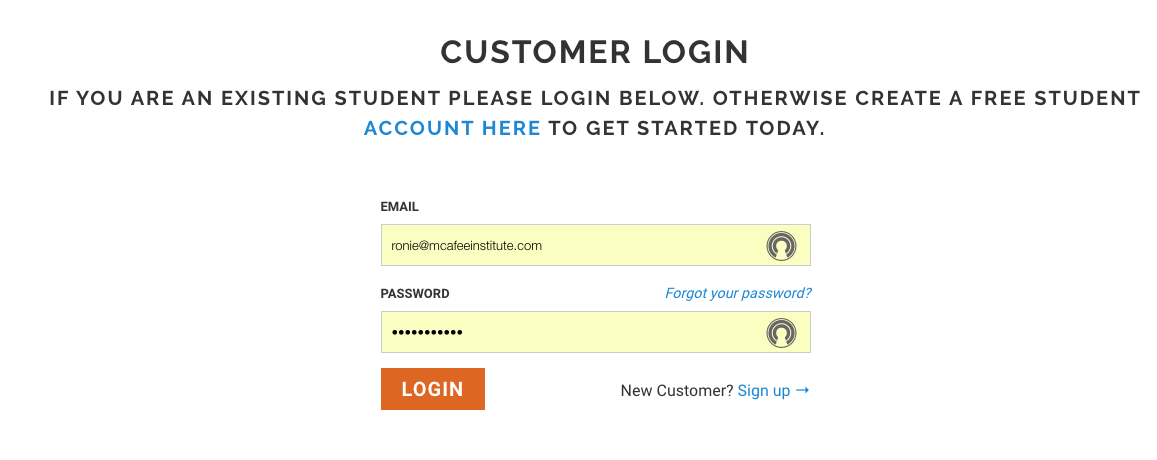Focus the Password input field
The image size is (1157, 460).
[x=595, y=332]
